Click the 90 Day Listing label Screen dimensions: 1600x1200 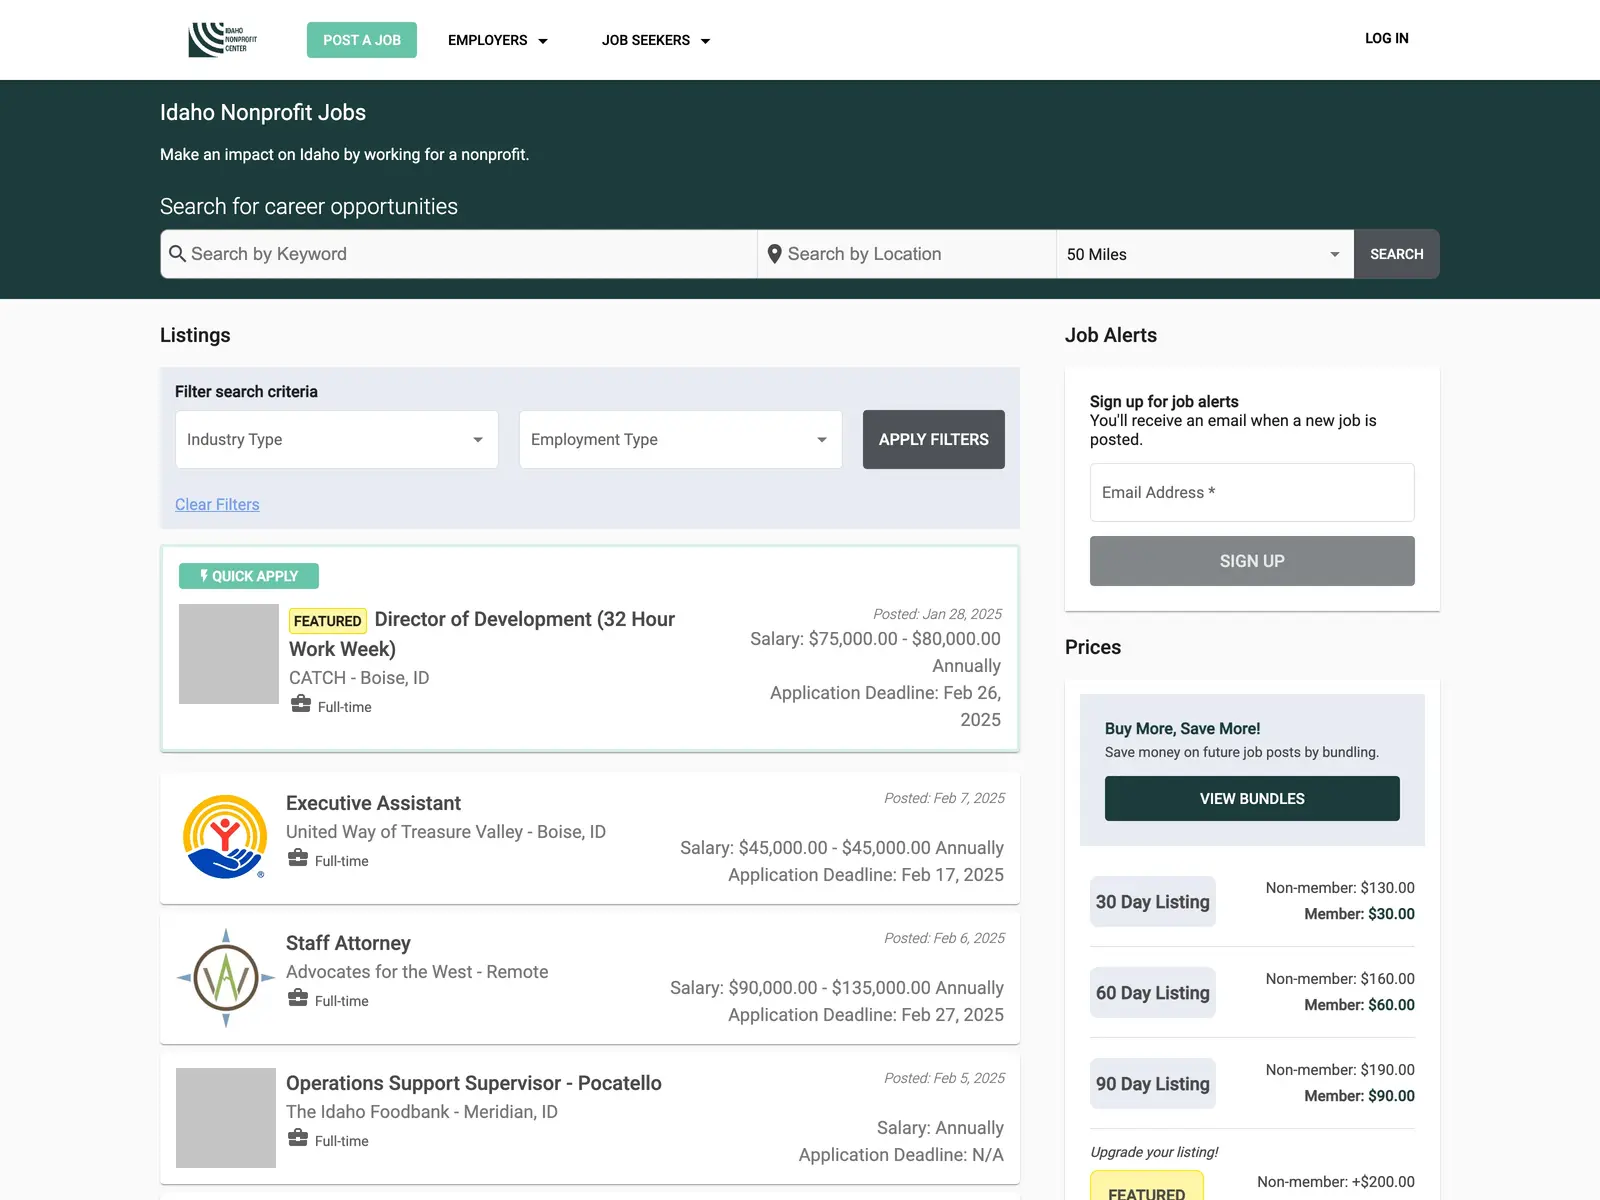(1153, 1084)
